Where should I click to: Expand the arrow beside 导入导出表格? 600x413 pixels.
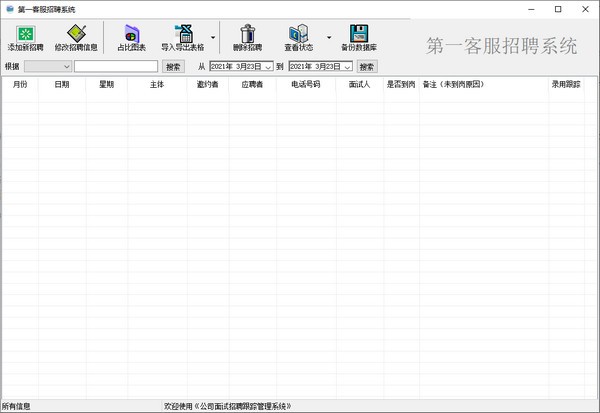coord(212,38)
